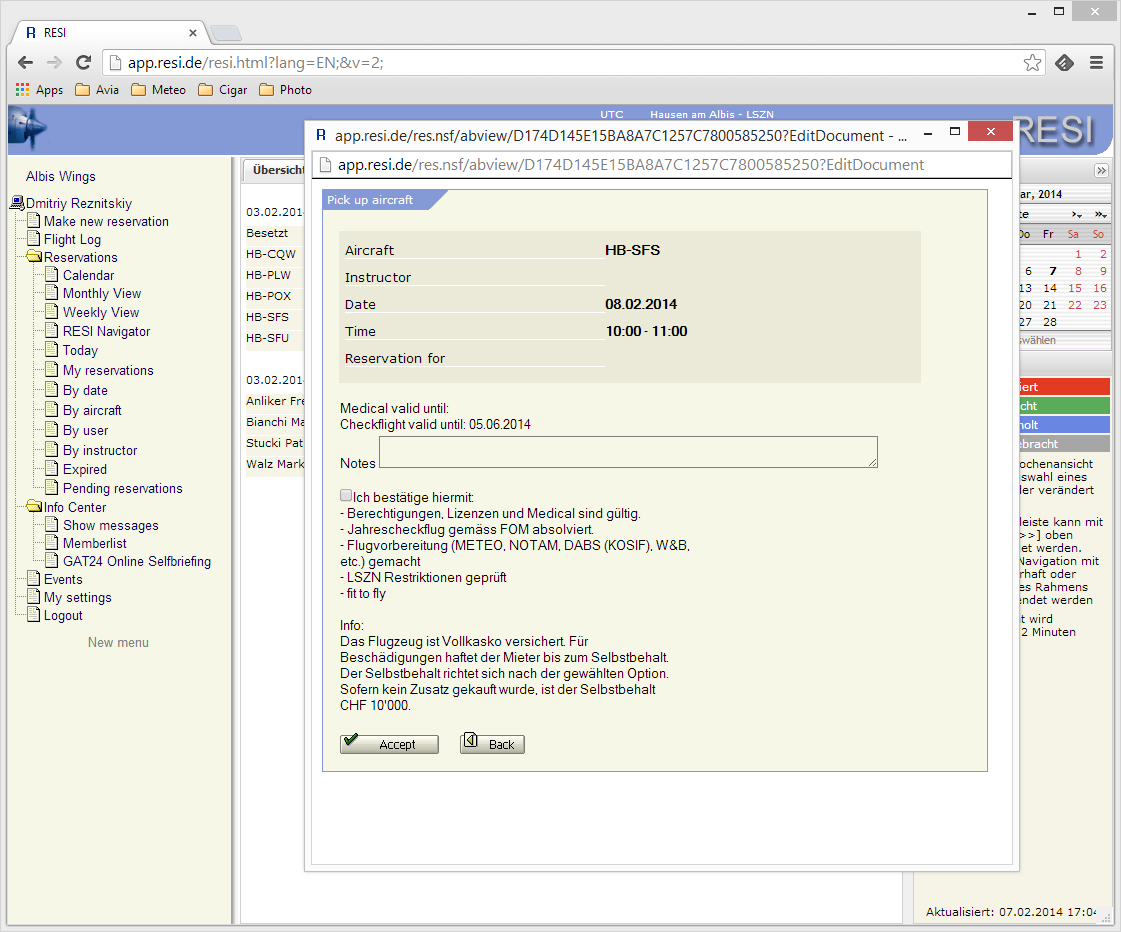This screenshot has width=1121, height=932.
Task: Open the Meteo bookmarks folder
Action: 158,90
